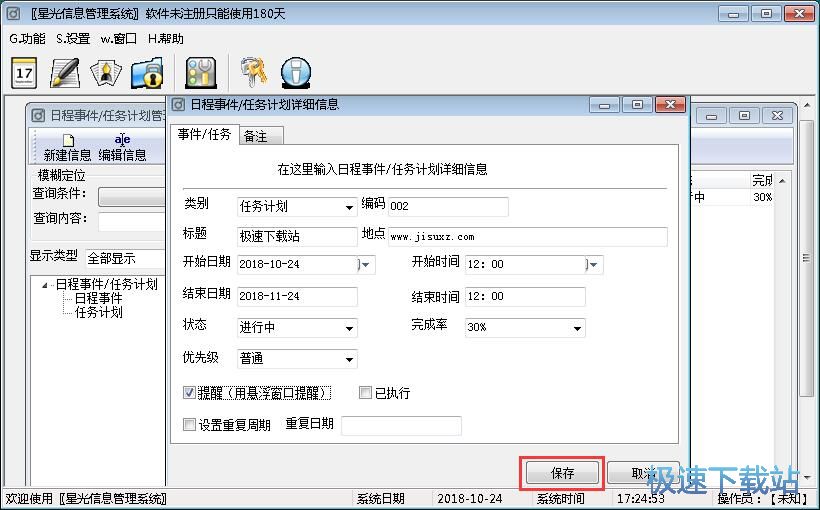Click the 保存 button
820x510 pixels.
pos(562,473)
